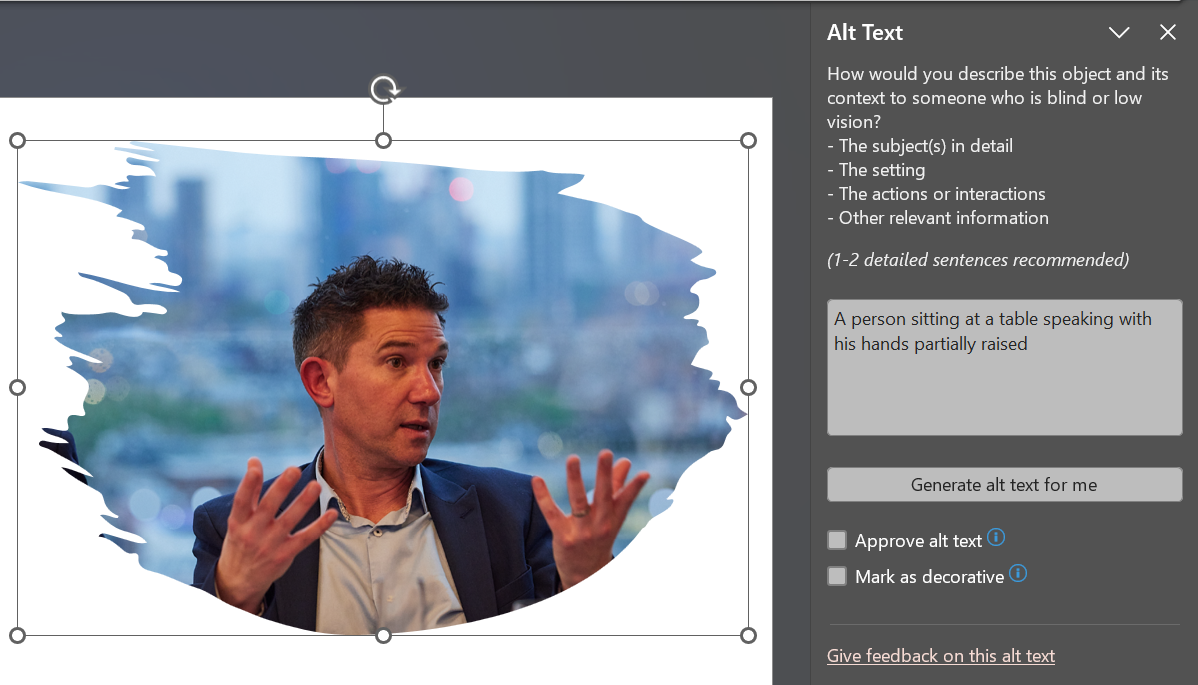Click Generate alt text for me

1004,485
